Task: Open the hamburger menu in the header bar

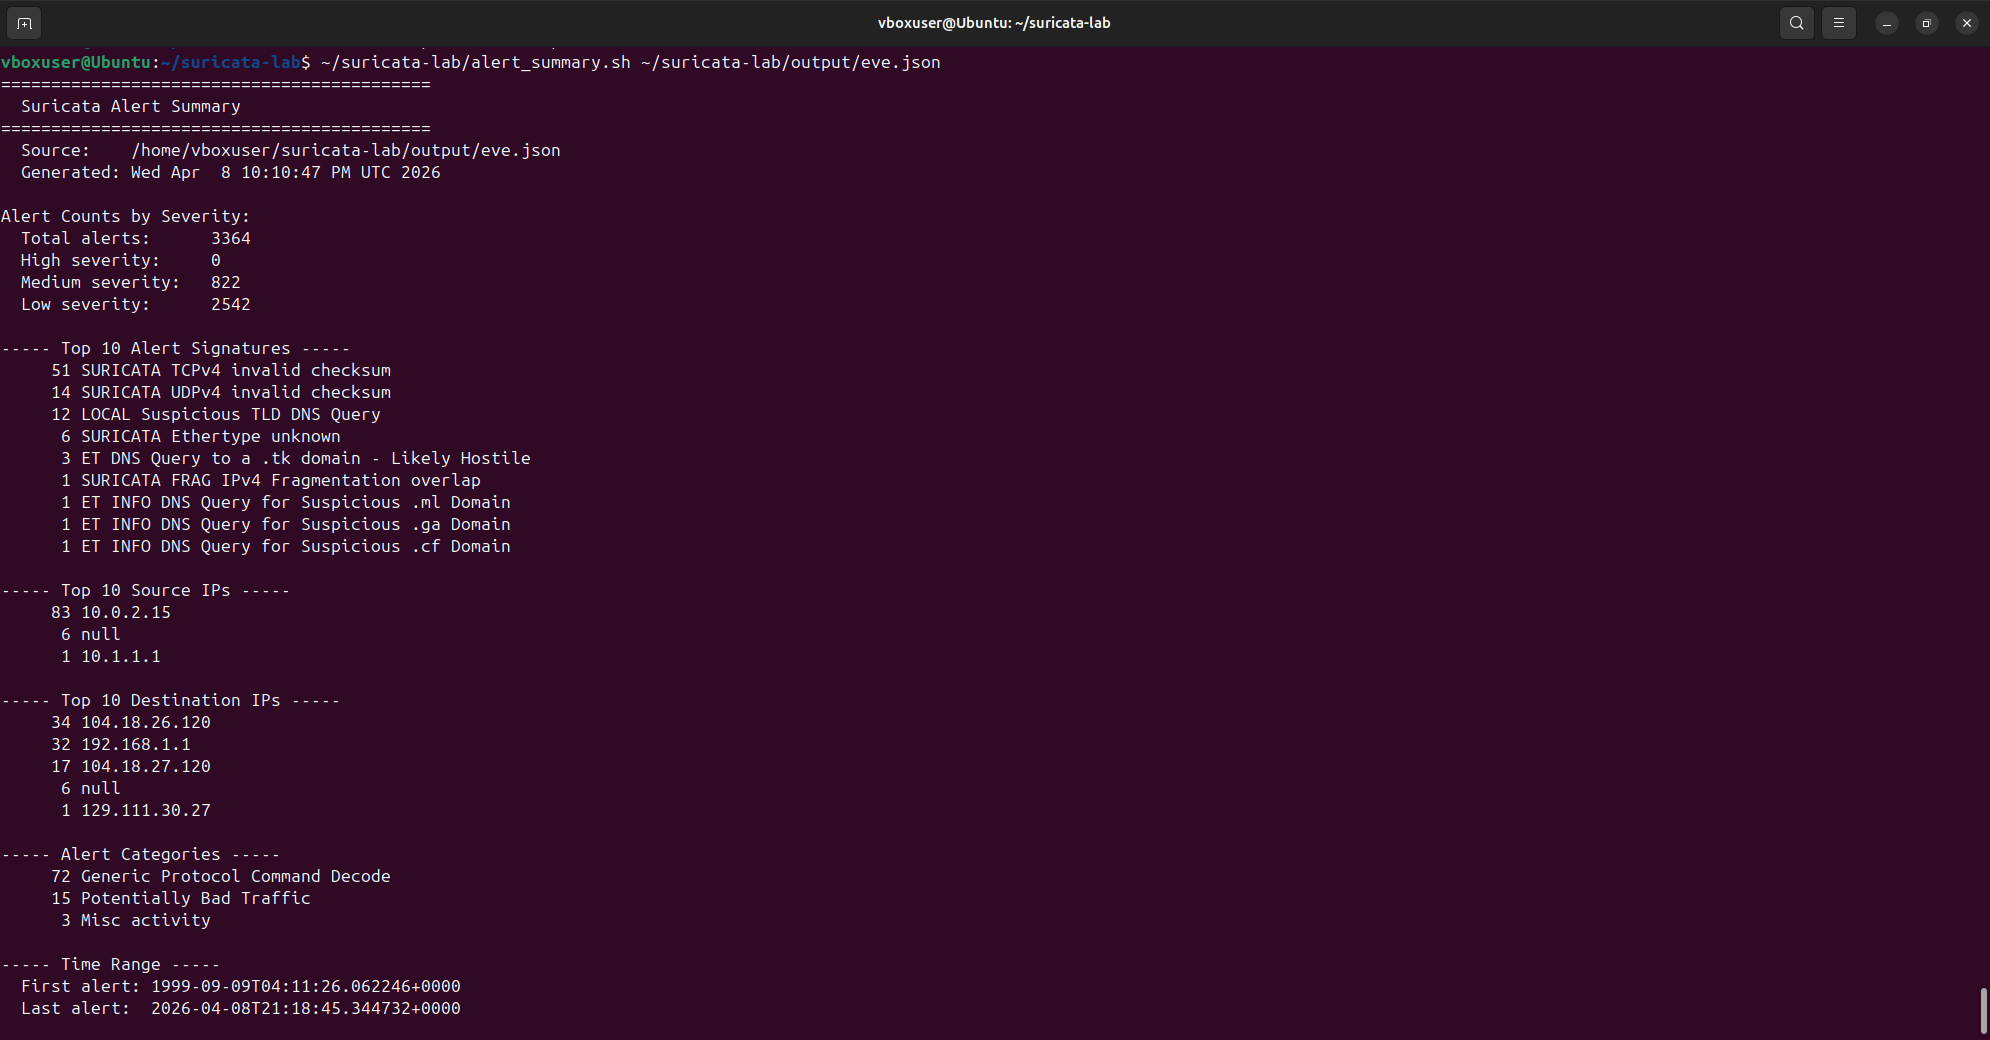Action: (x=1838, y=22)
